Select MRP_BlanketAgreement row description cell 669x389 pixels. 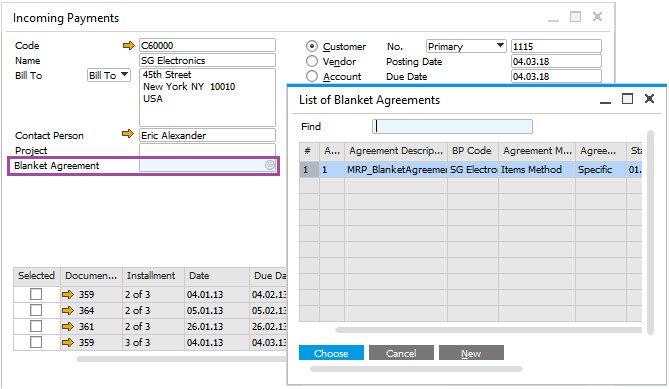point(396,170)
